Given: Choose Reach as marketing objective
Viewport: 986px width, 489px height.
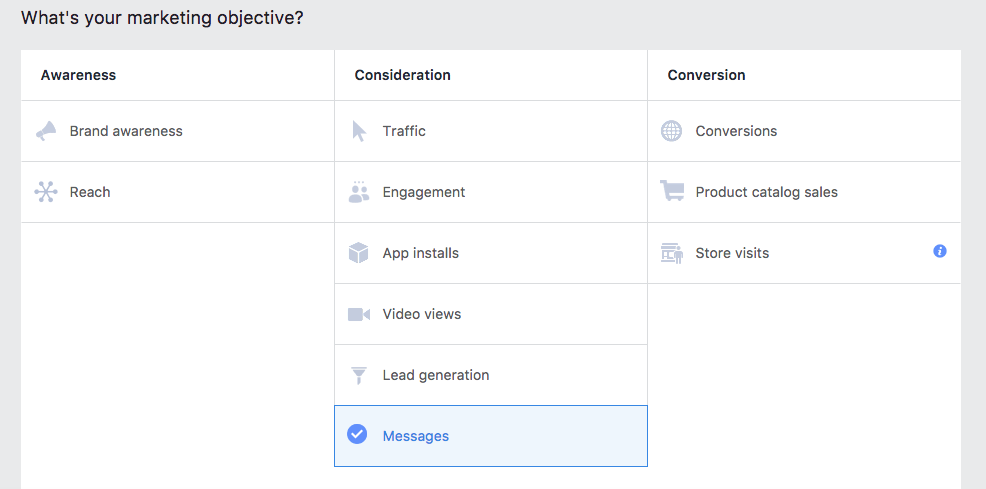Looking at the screenshot, I should click(90, 192).
